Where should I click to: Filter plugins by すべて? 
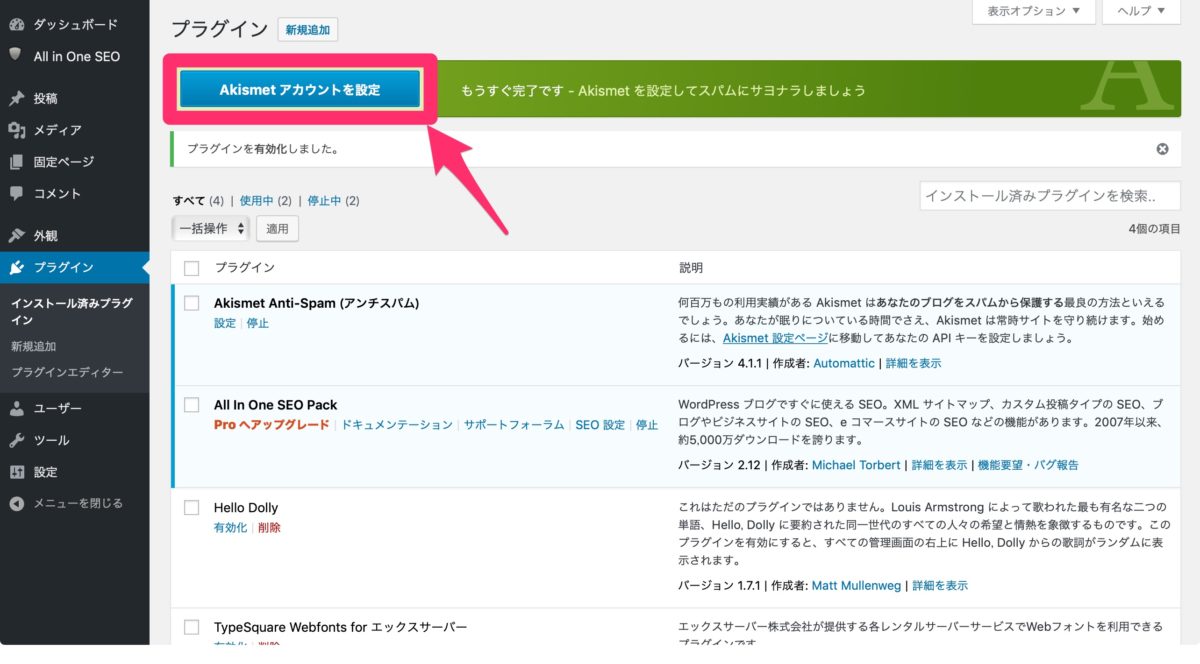click(188, 200)
